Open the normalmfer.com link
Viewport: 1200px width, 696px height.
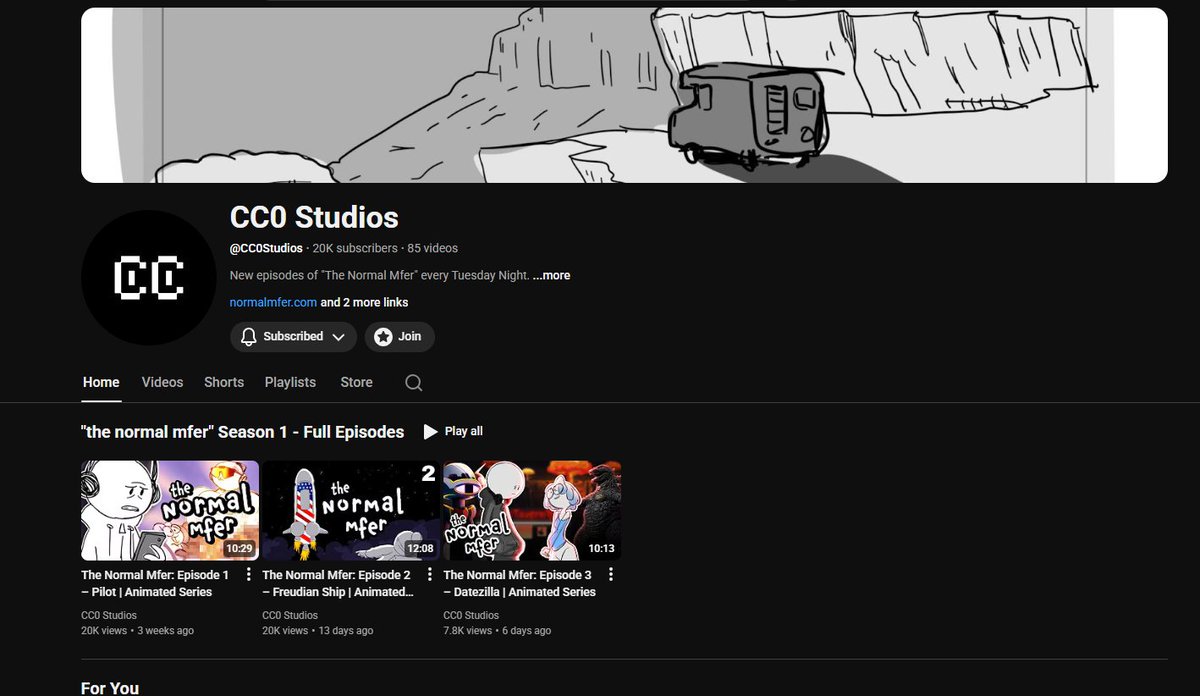point(273,302)
